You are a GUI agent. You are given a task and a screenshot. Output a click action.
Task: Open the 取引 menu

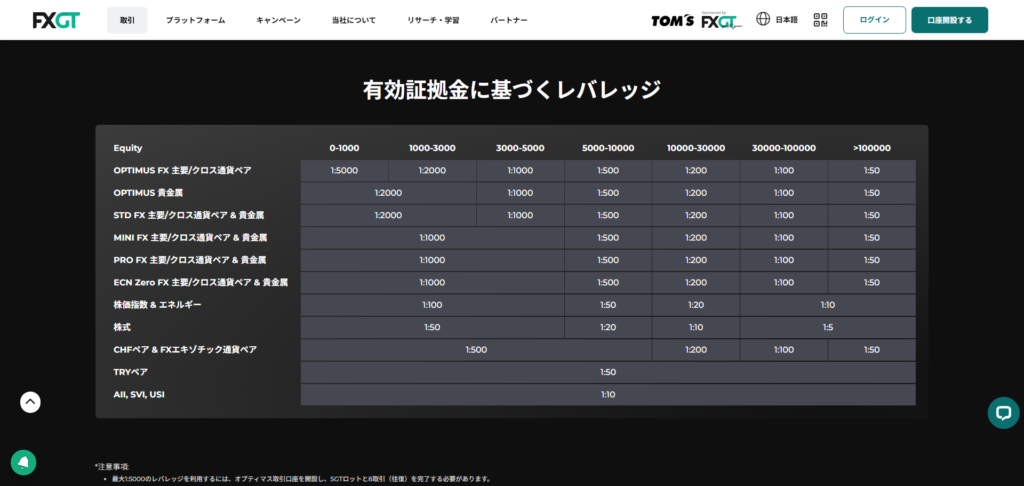(127, 20)
